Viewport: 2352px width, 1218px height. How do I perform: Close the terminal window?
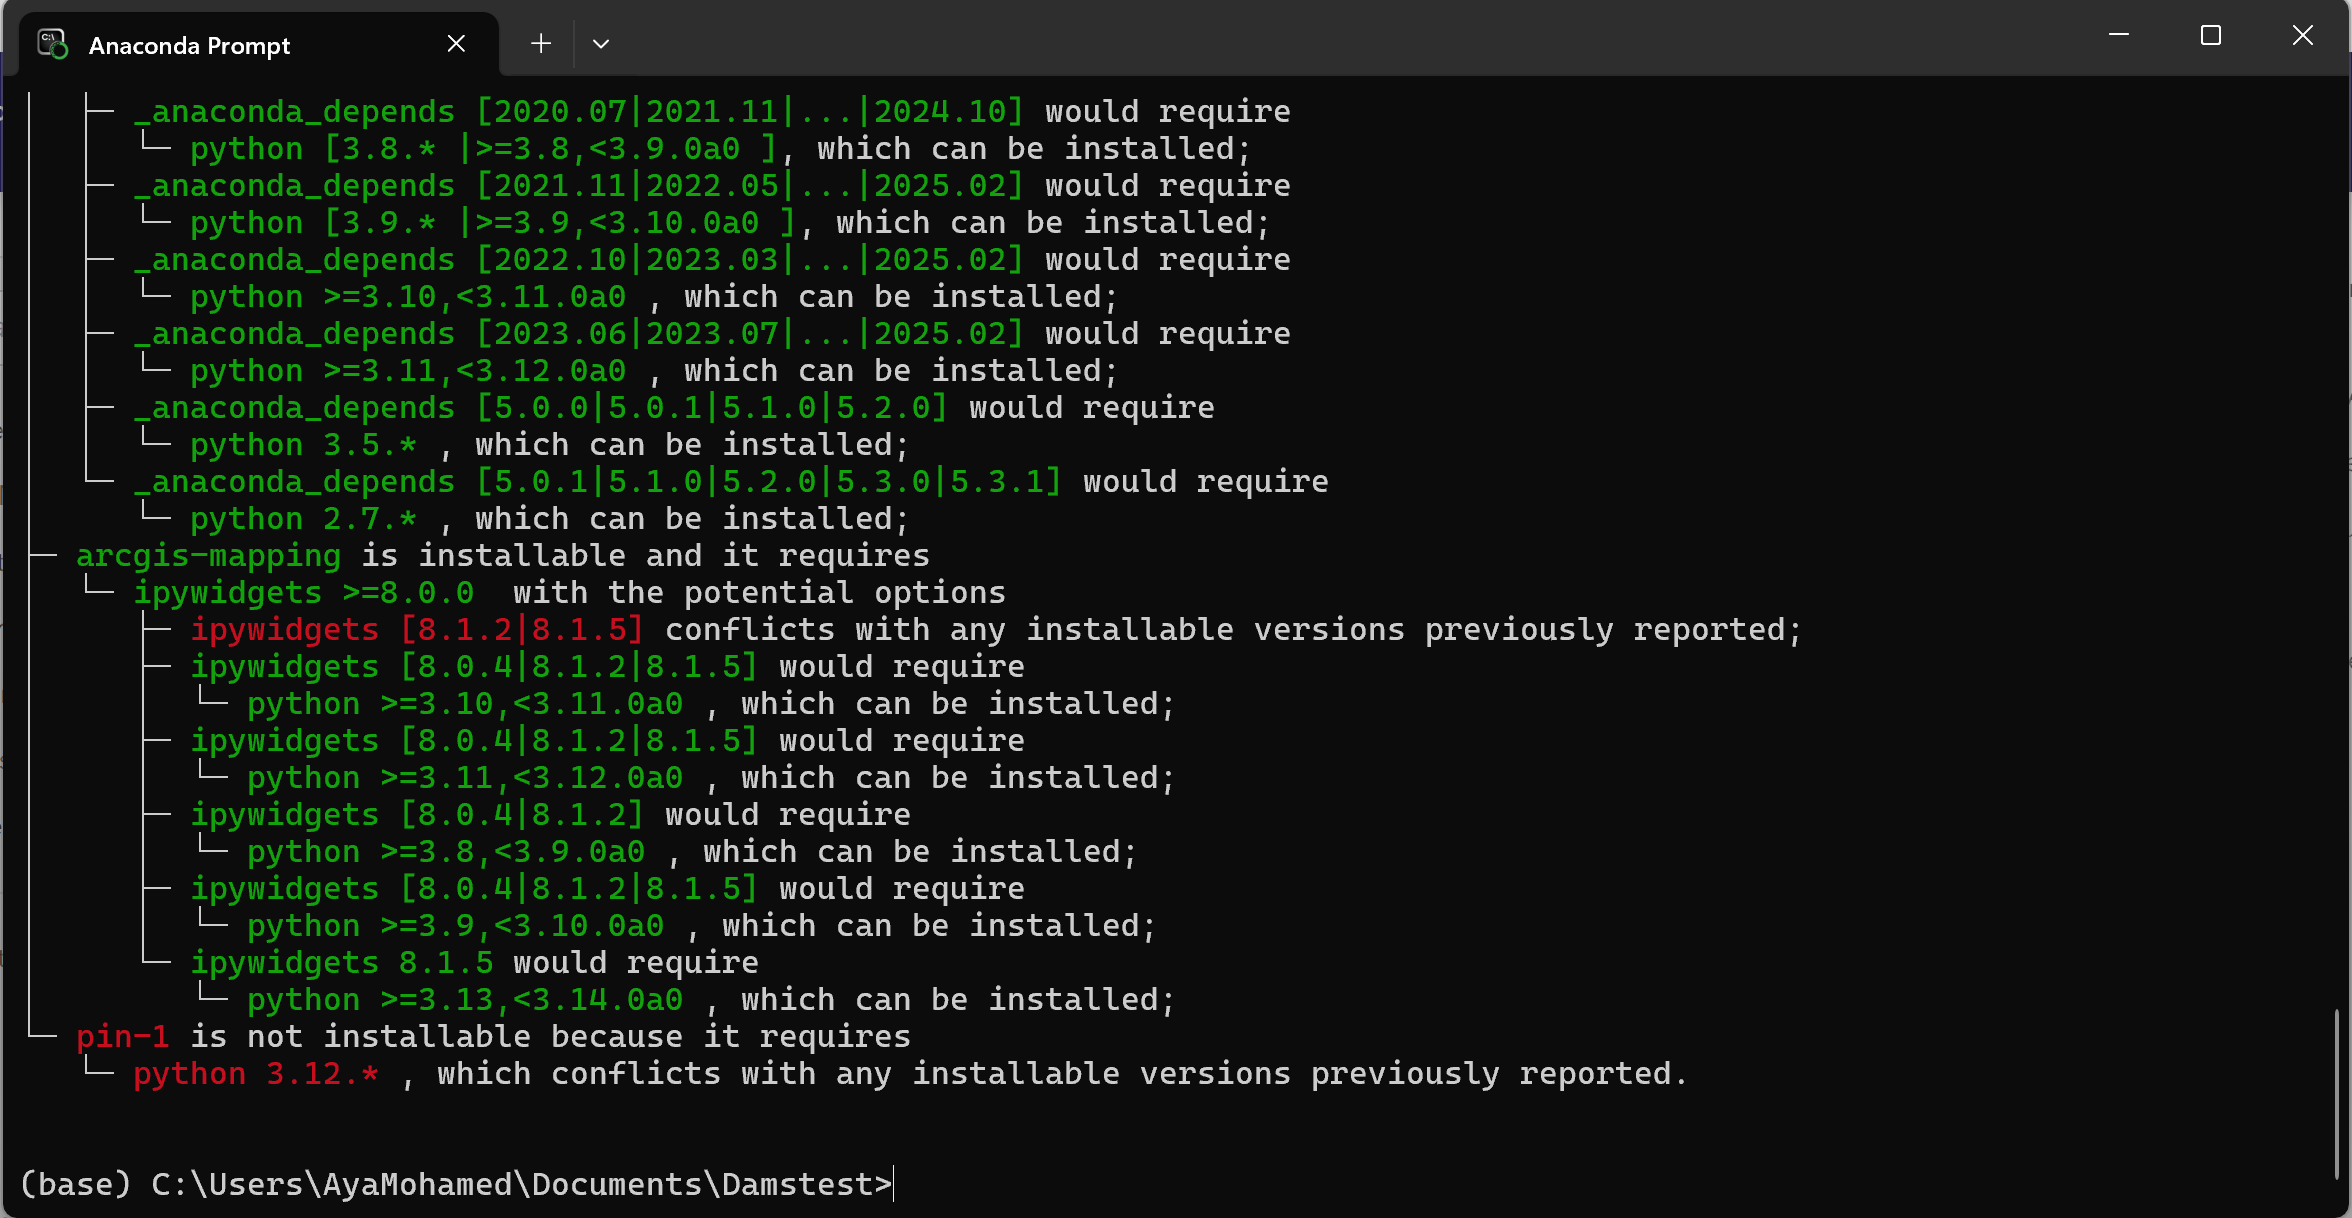click(x=2303, y=36)
